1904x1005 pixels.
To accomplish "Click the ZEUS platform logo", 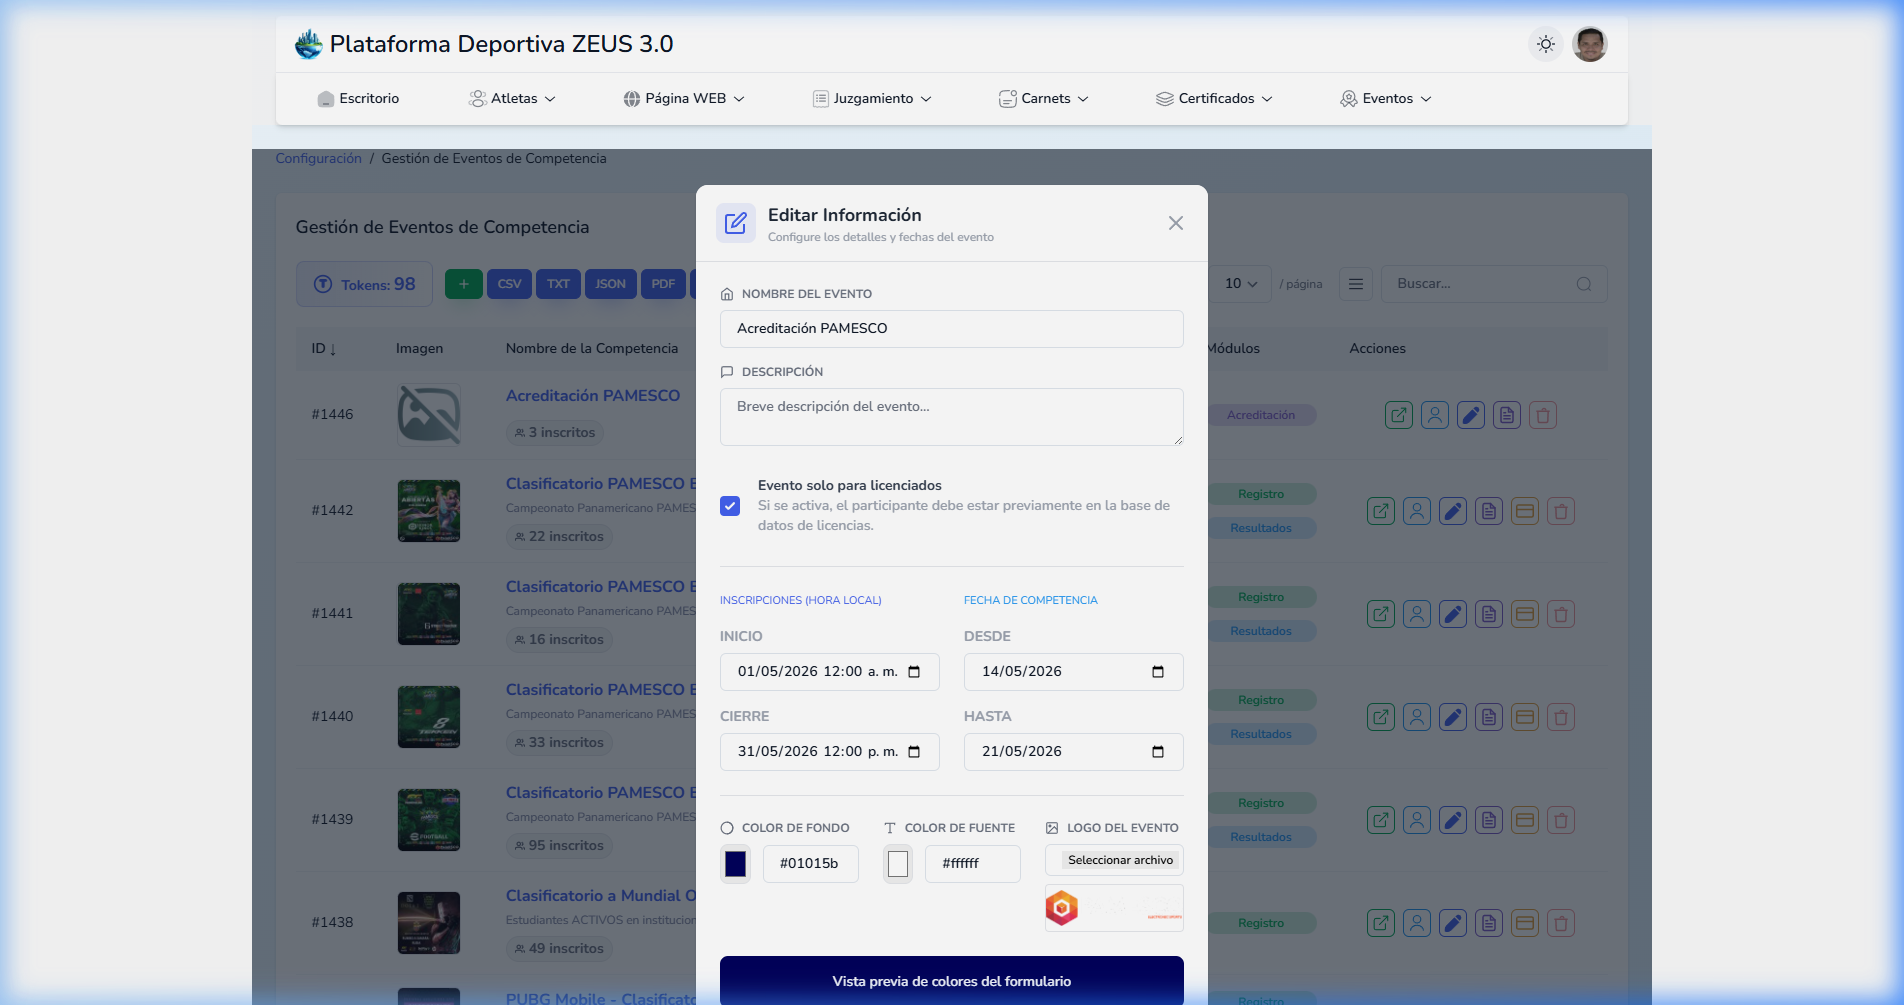I will coord(309,44).
